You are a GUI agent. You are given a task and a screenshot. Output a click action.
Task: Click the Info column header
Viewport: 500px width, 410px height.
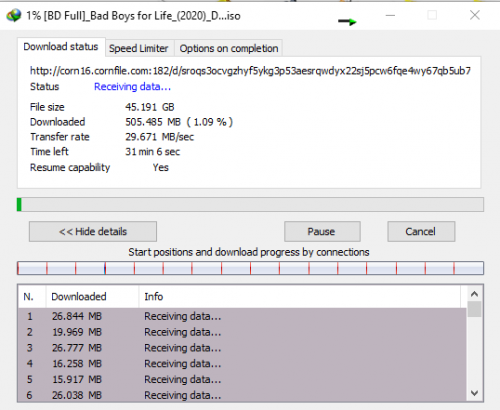pyautogui.click(x=299, y=296)
